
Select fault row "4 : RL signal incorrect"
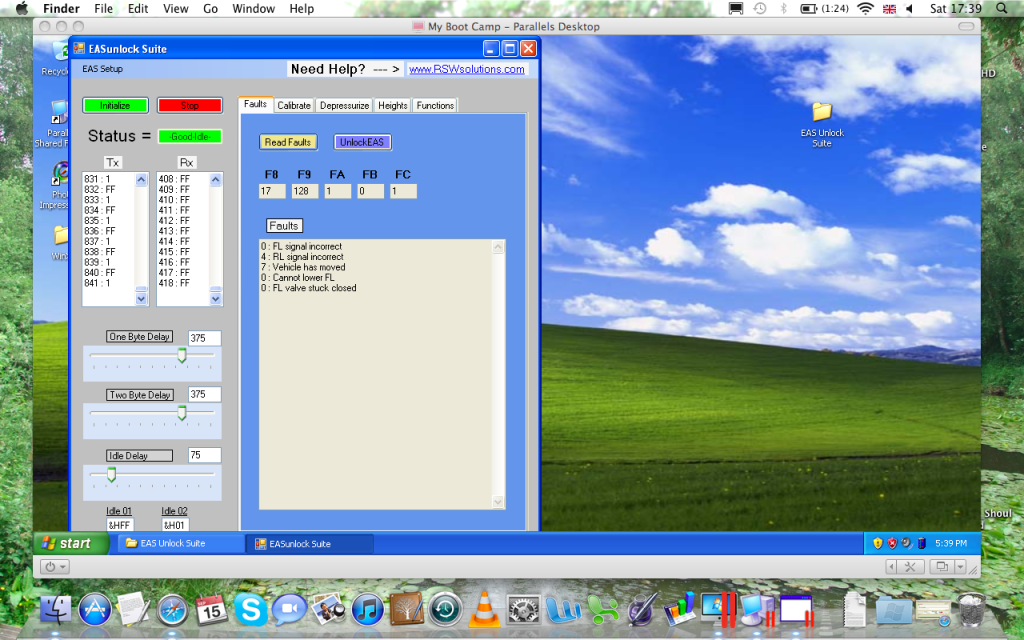302,257
